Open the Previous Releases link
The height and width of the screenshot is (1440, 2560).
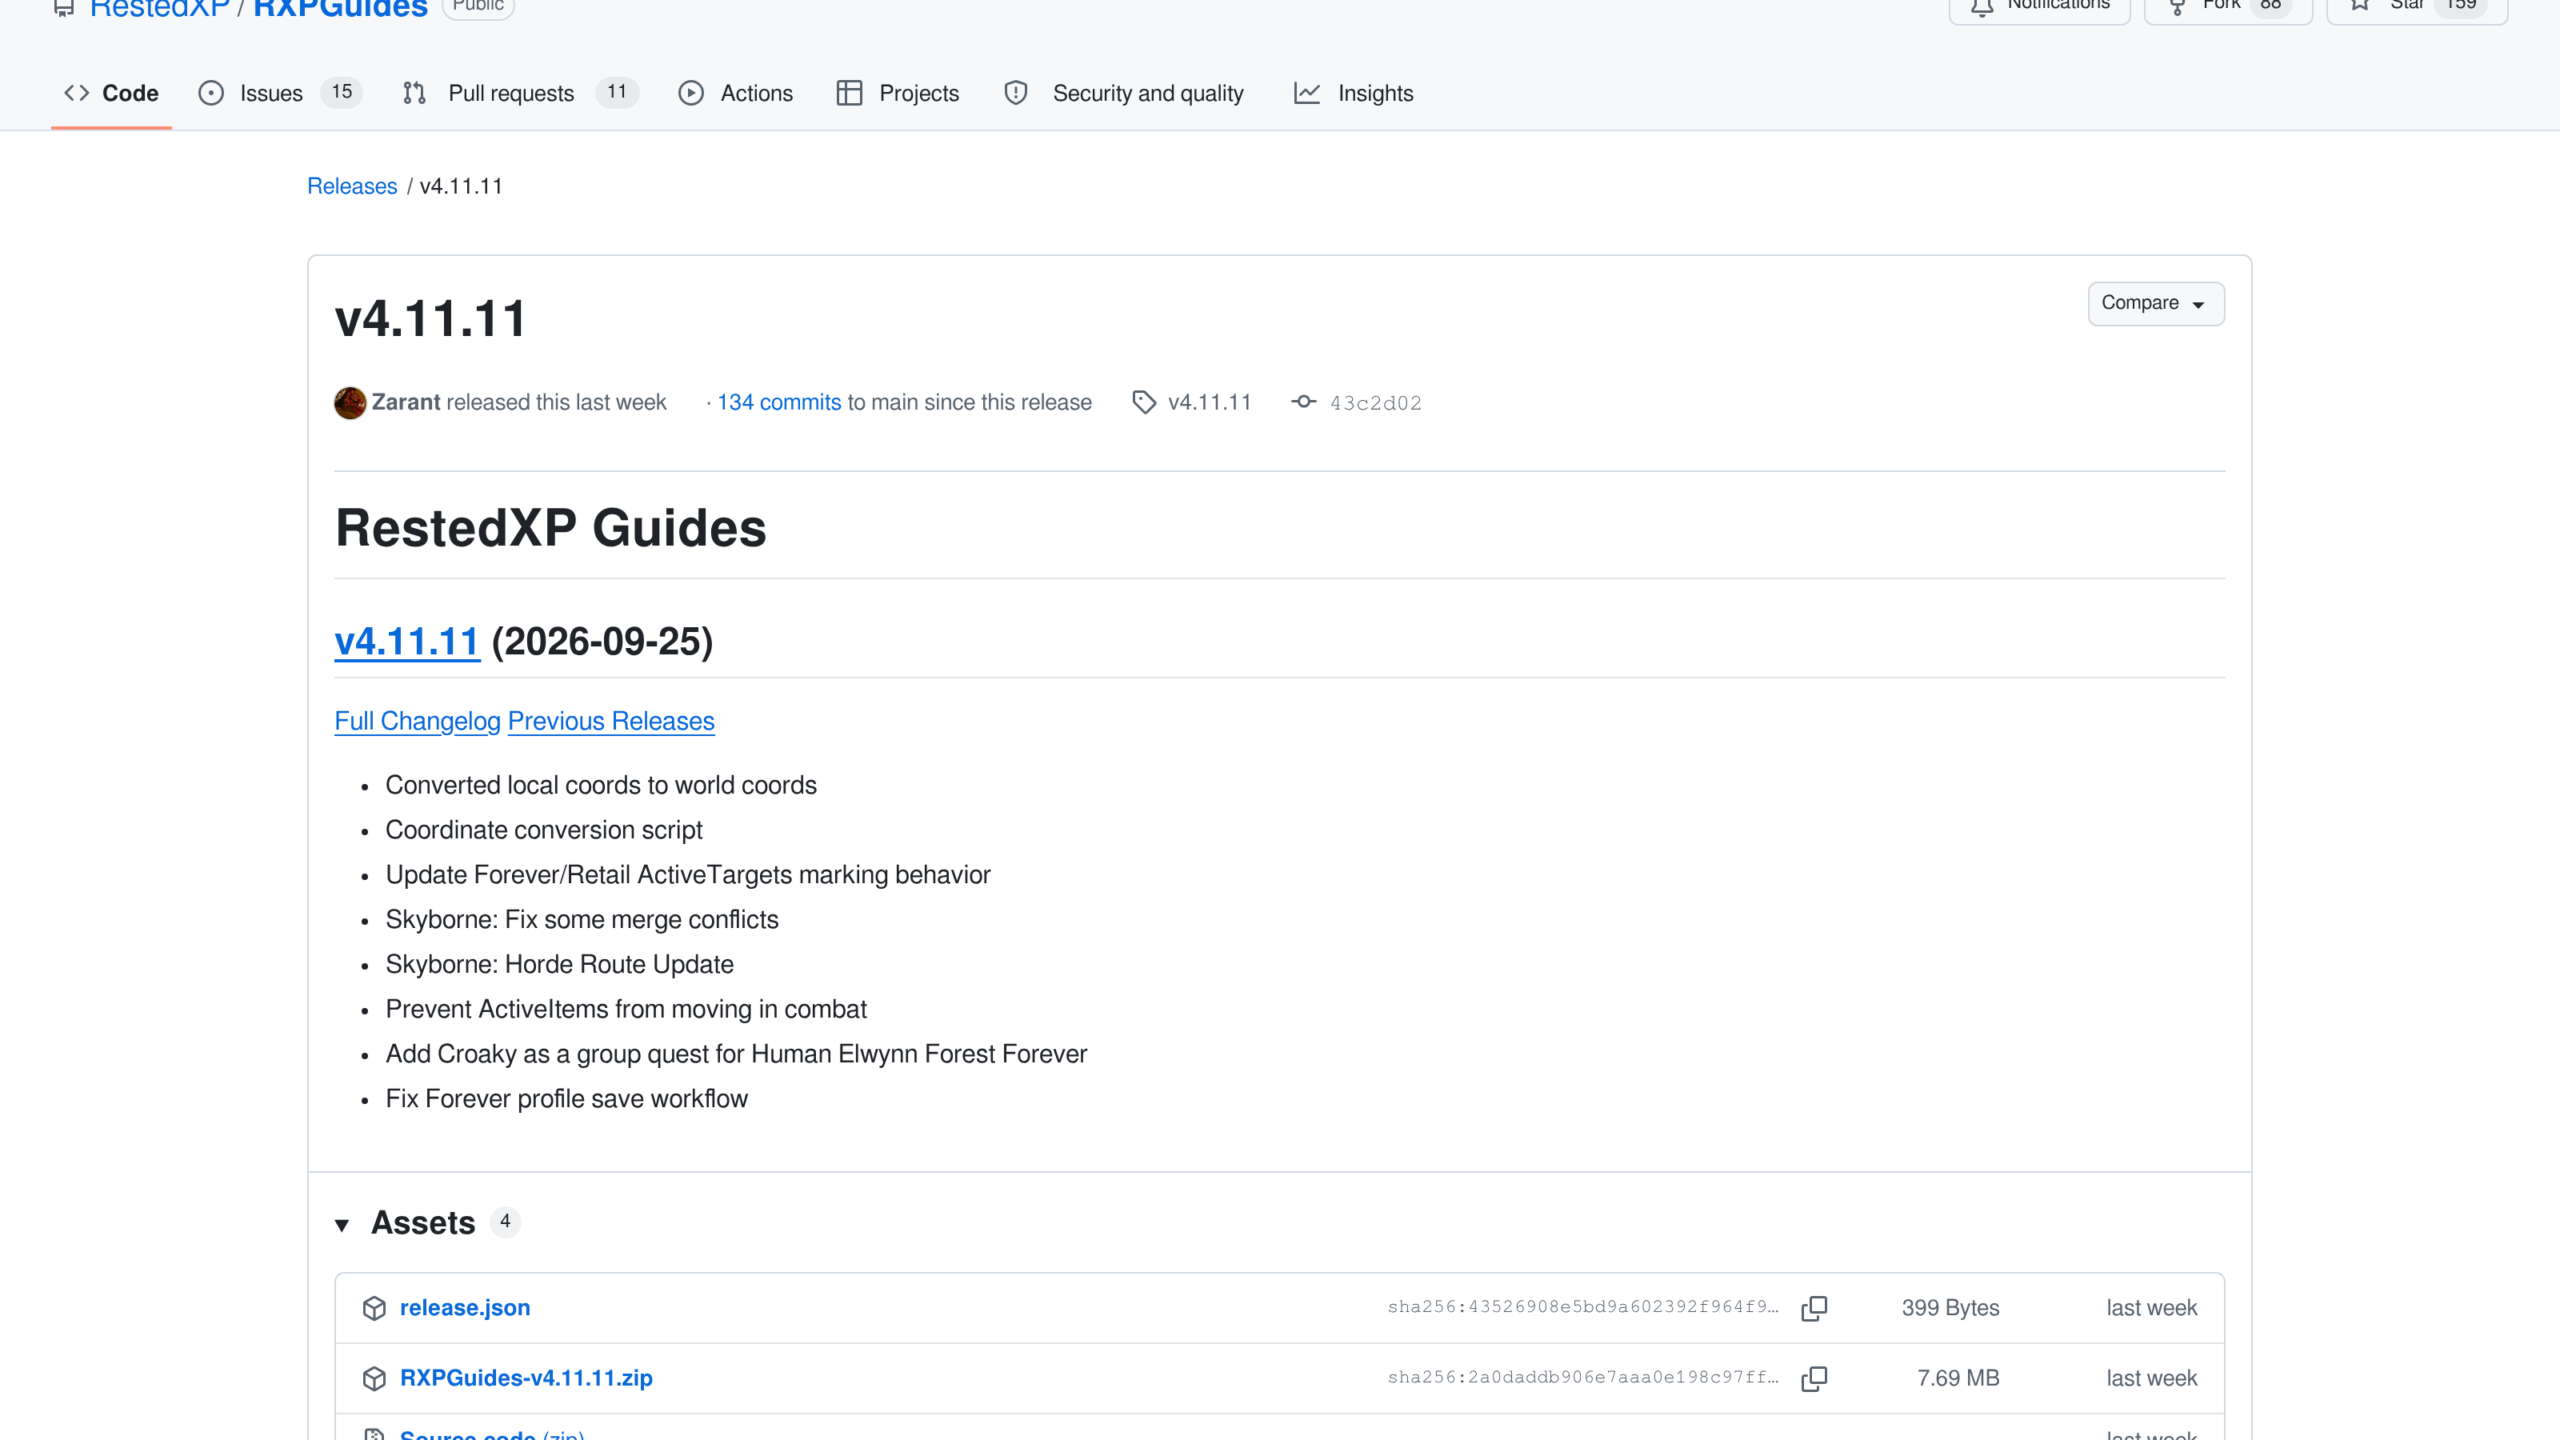[x=611, y=721]
